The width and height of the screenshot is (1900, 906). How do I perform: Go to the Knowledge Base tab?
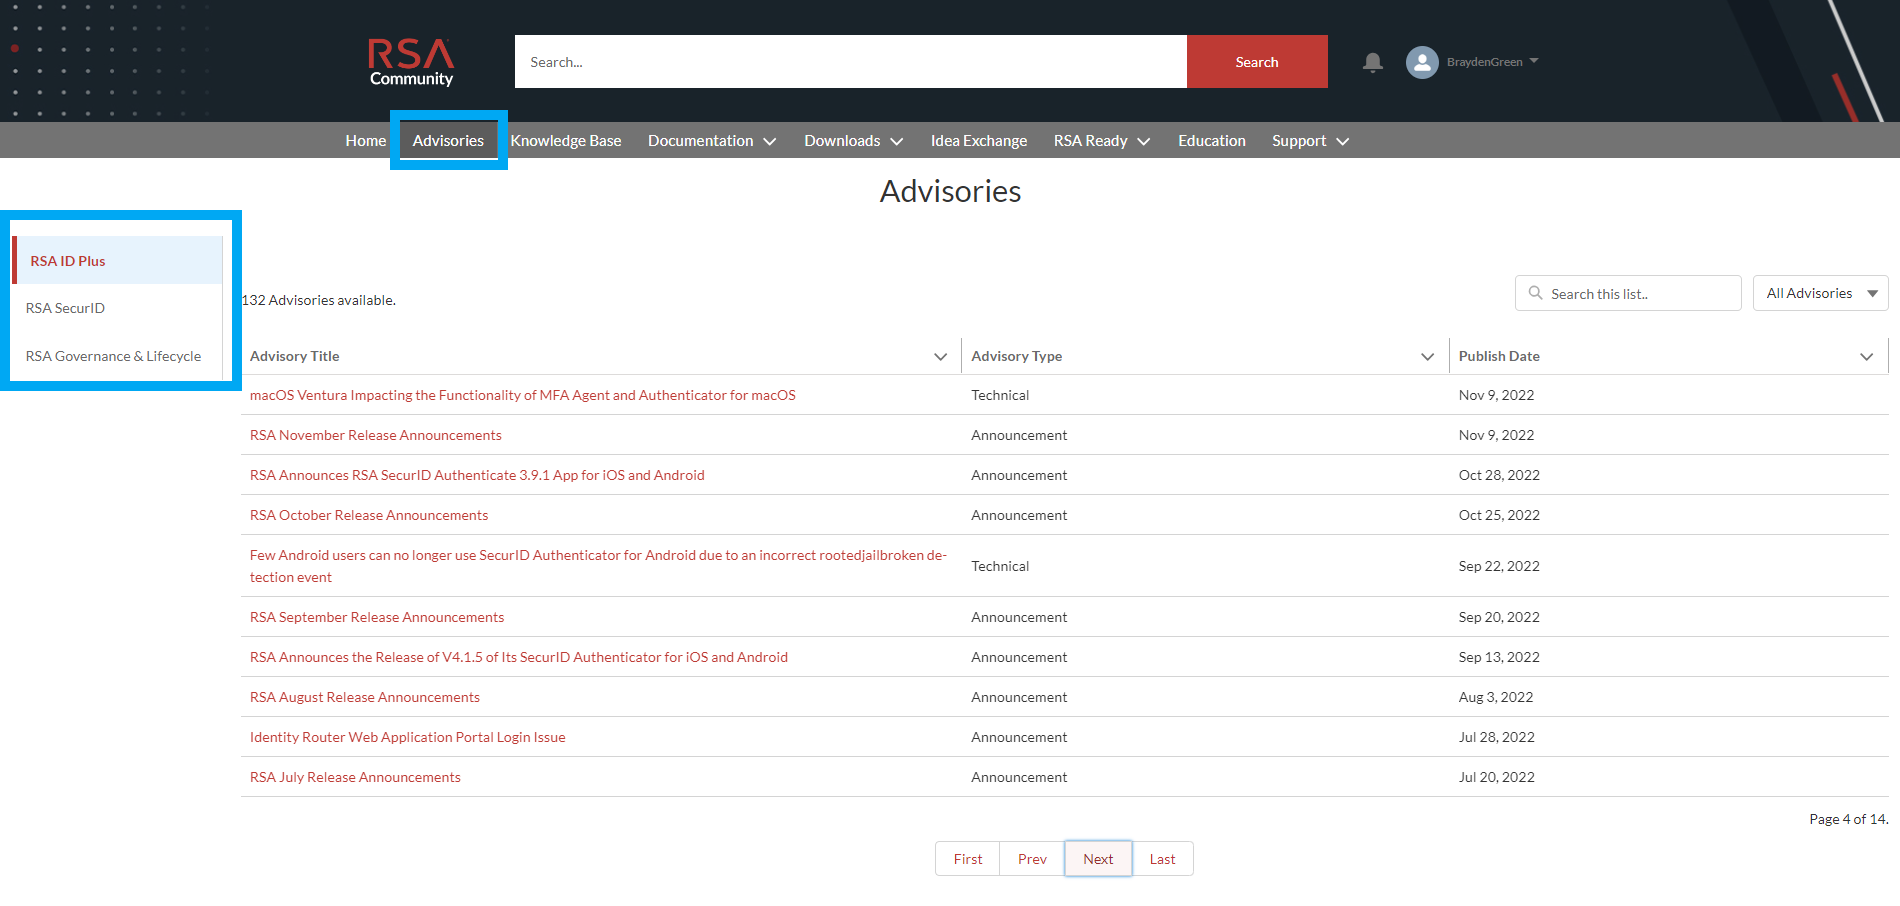coord(566,141)
